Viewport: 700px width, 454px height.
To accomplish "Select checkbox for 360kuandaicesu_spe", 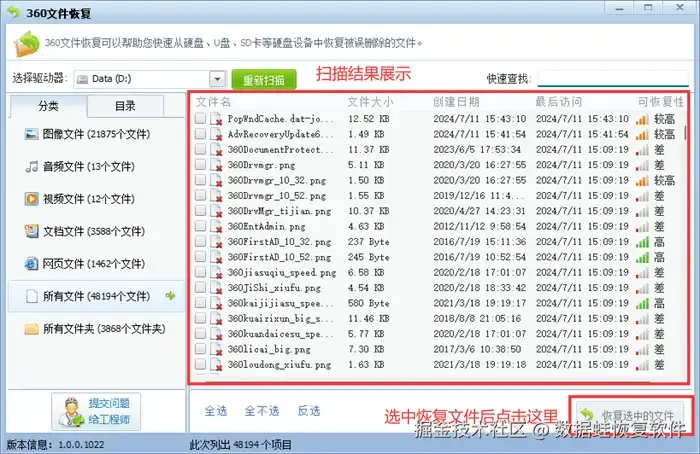I will point(200,333).
